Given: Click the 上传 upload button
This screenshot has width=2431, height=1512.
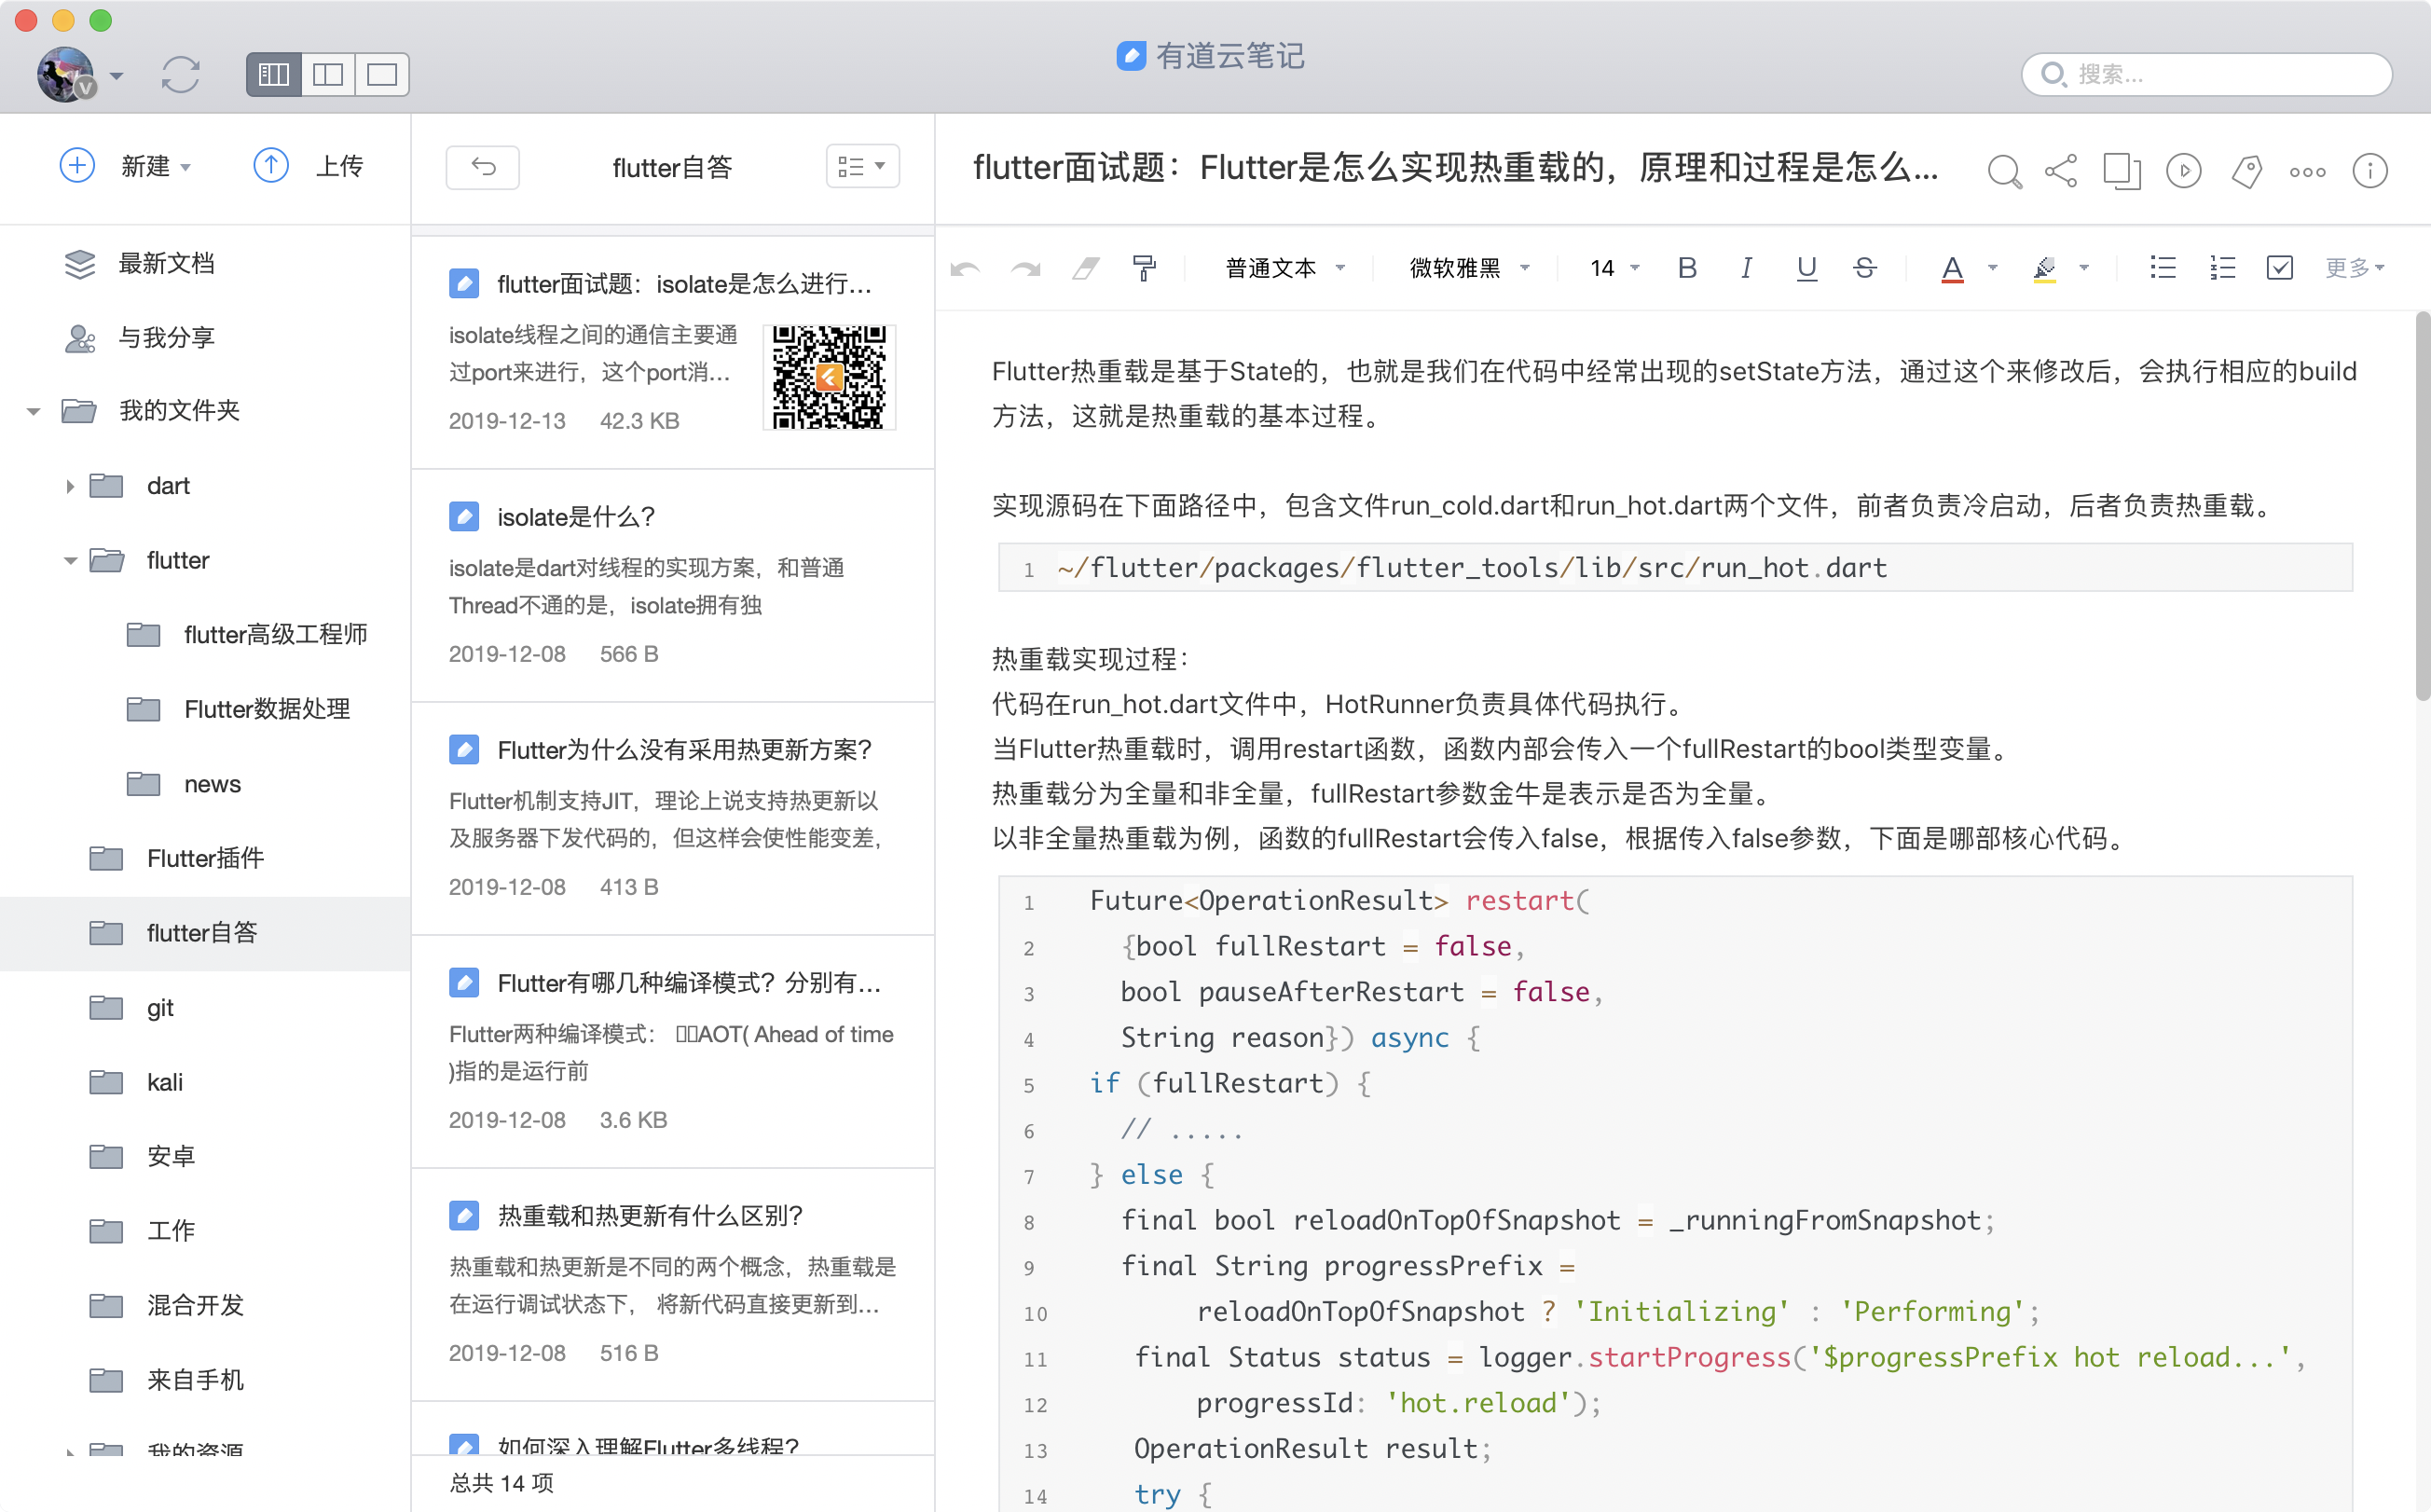Looking at the screenshot, I should click(308, 166).
